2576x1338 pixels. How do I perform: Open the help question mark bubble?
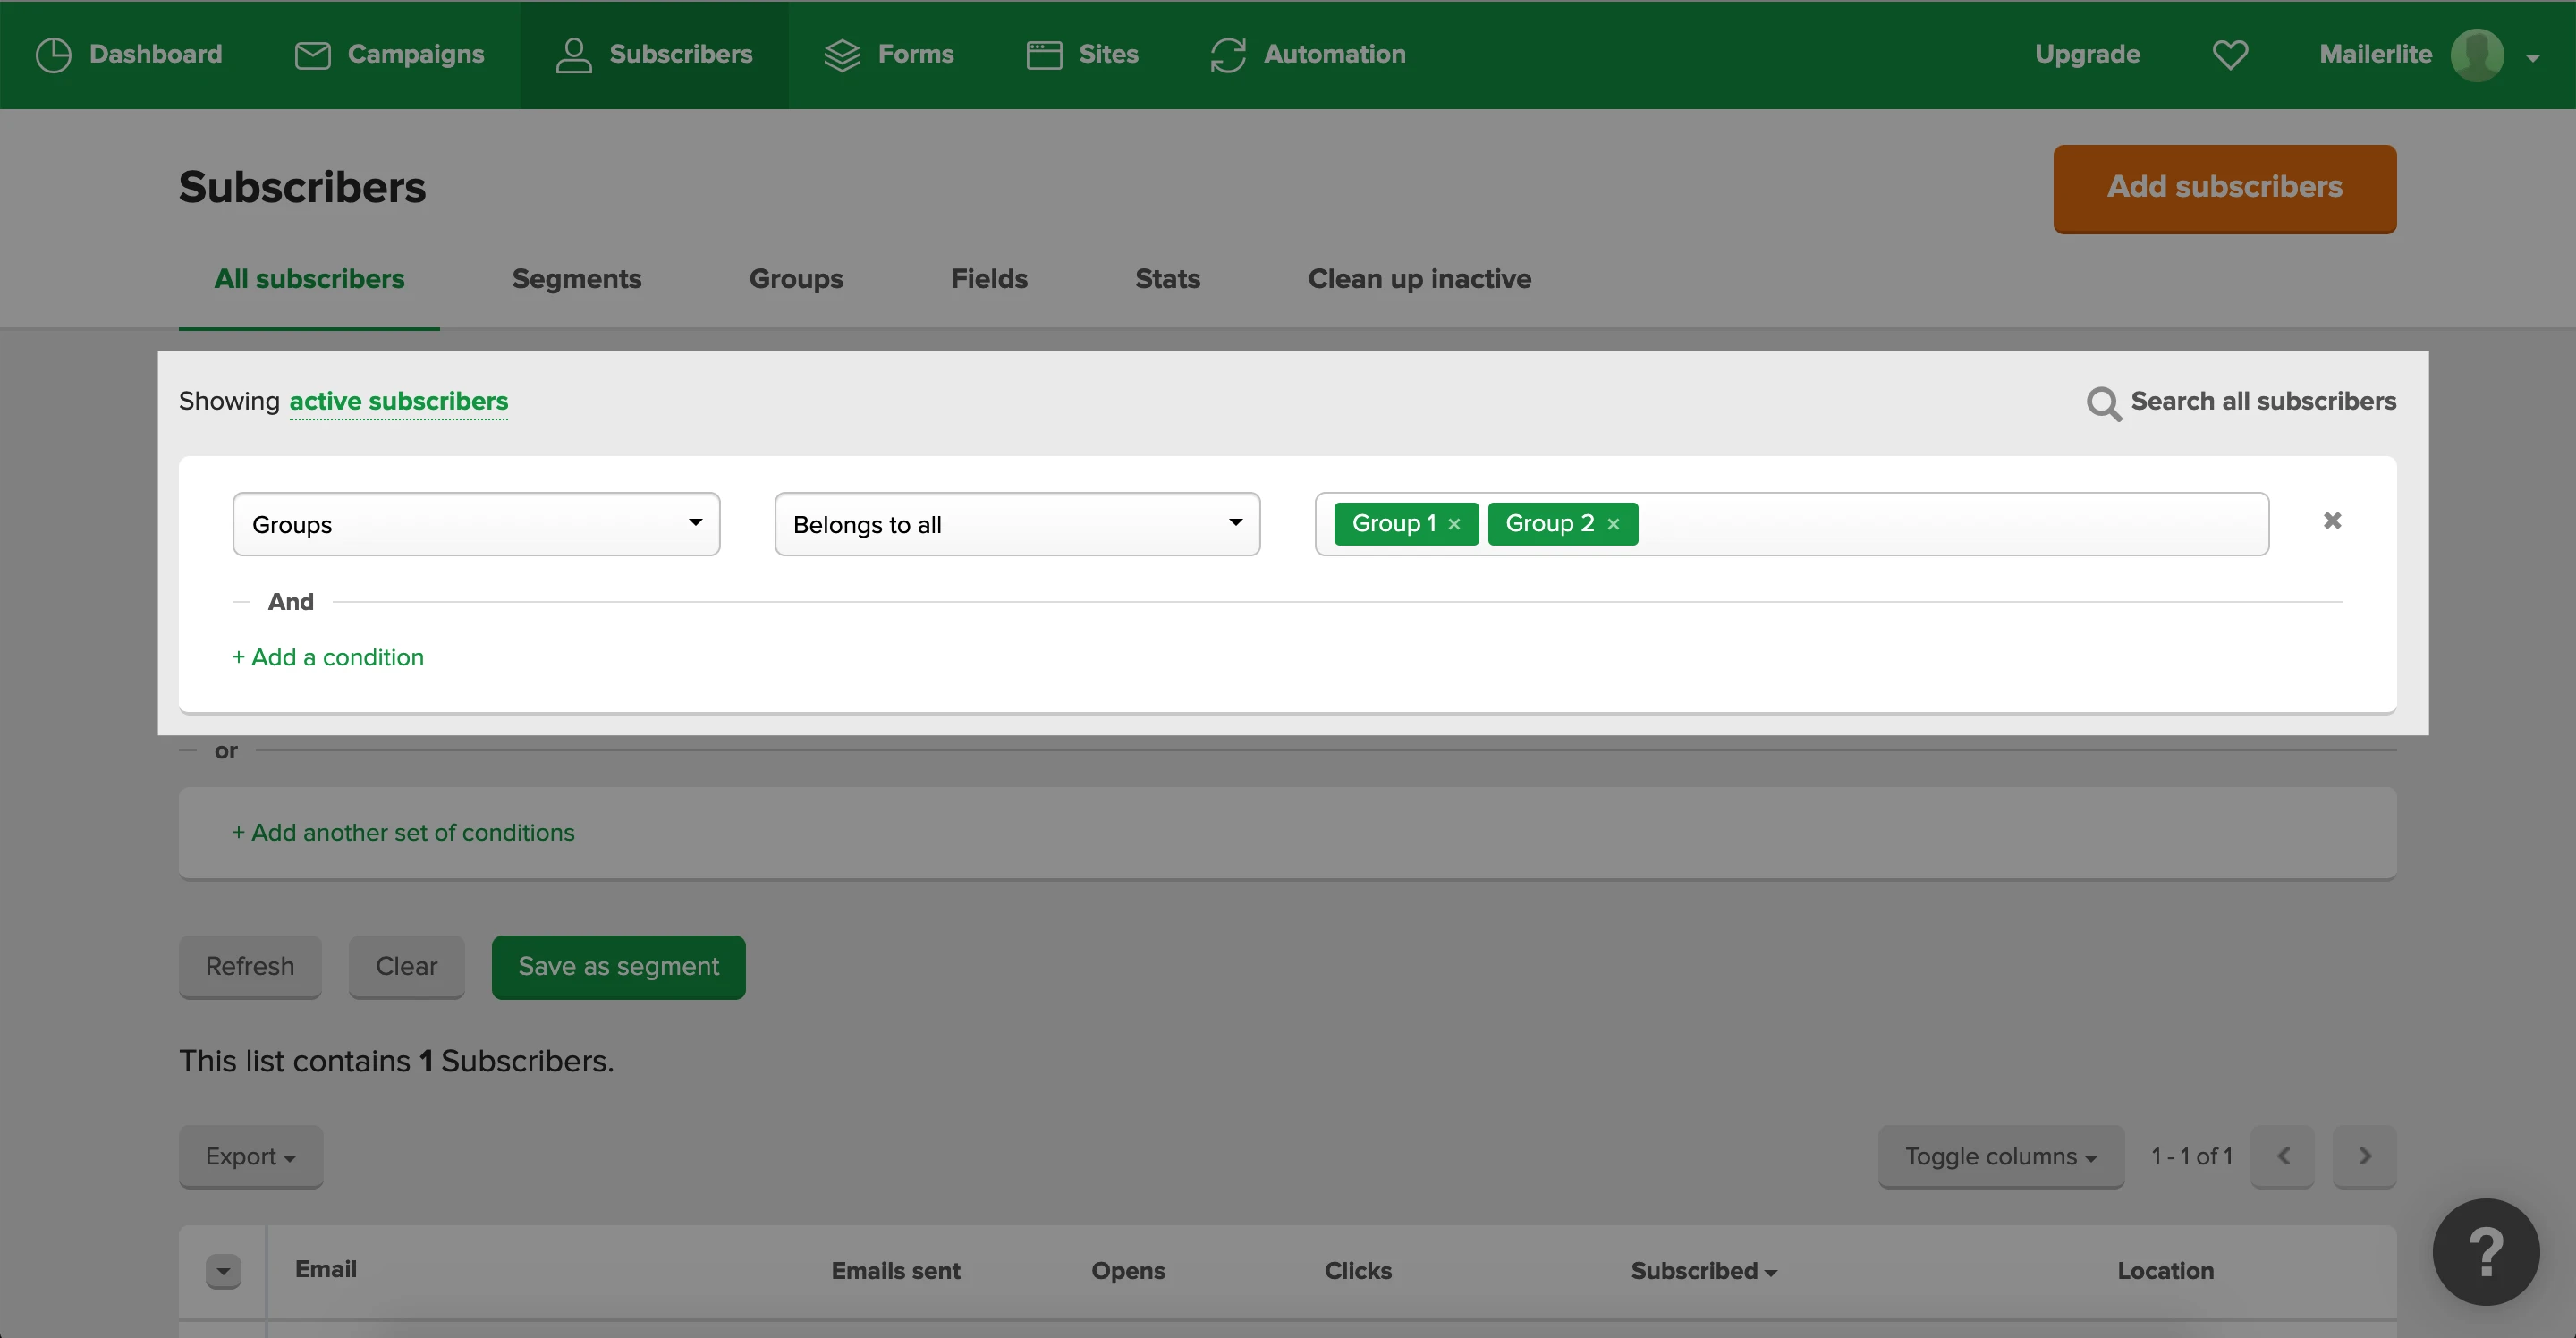coord(2485,1251)
